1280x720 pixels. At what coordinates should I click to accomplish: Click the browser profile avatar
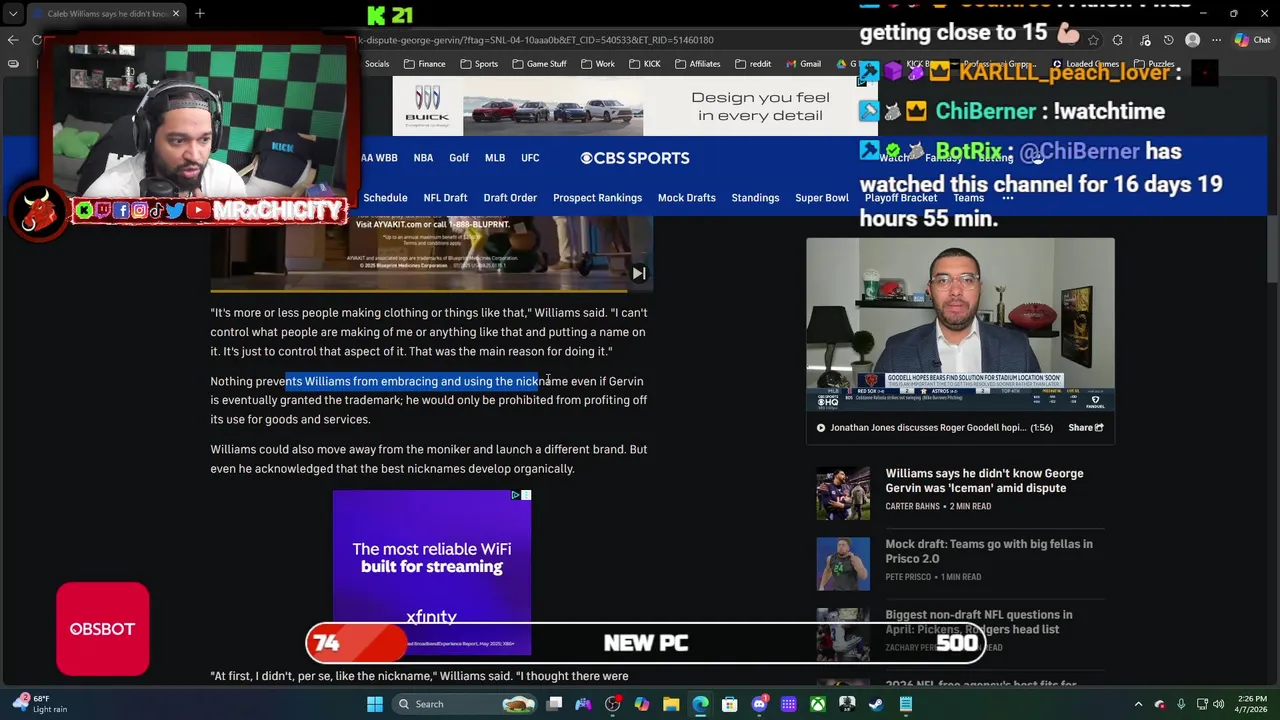(1192, 40)
